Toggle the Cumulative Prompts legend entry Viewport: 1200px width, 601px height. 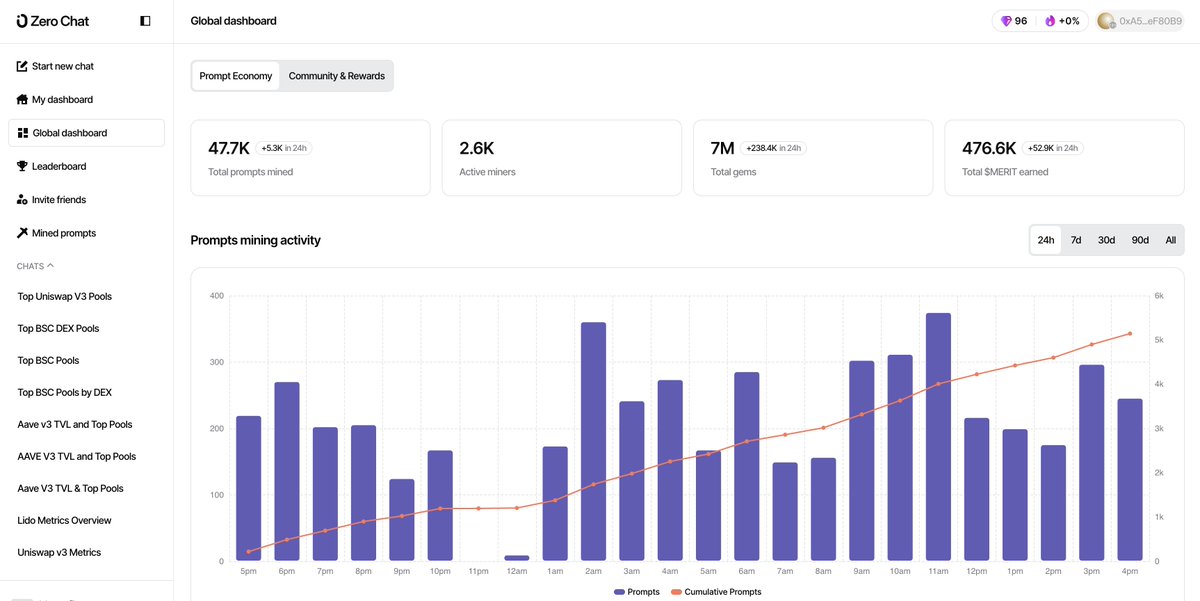click(716, 591)
